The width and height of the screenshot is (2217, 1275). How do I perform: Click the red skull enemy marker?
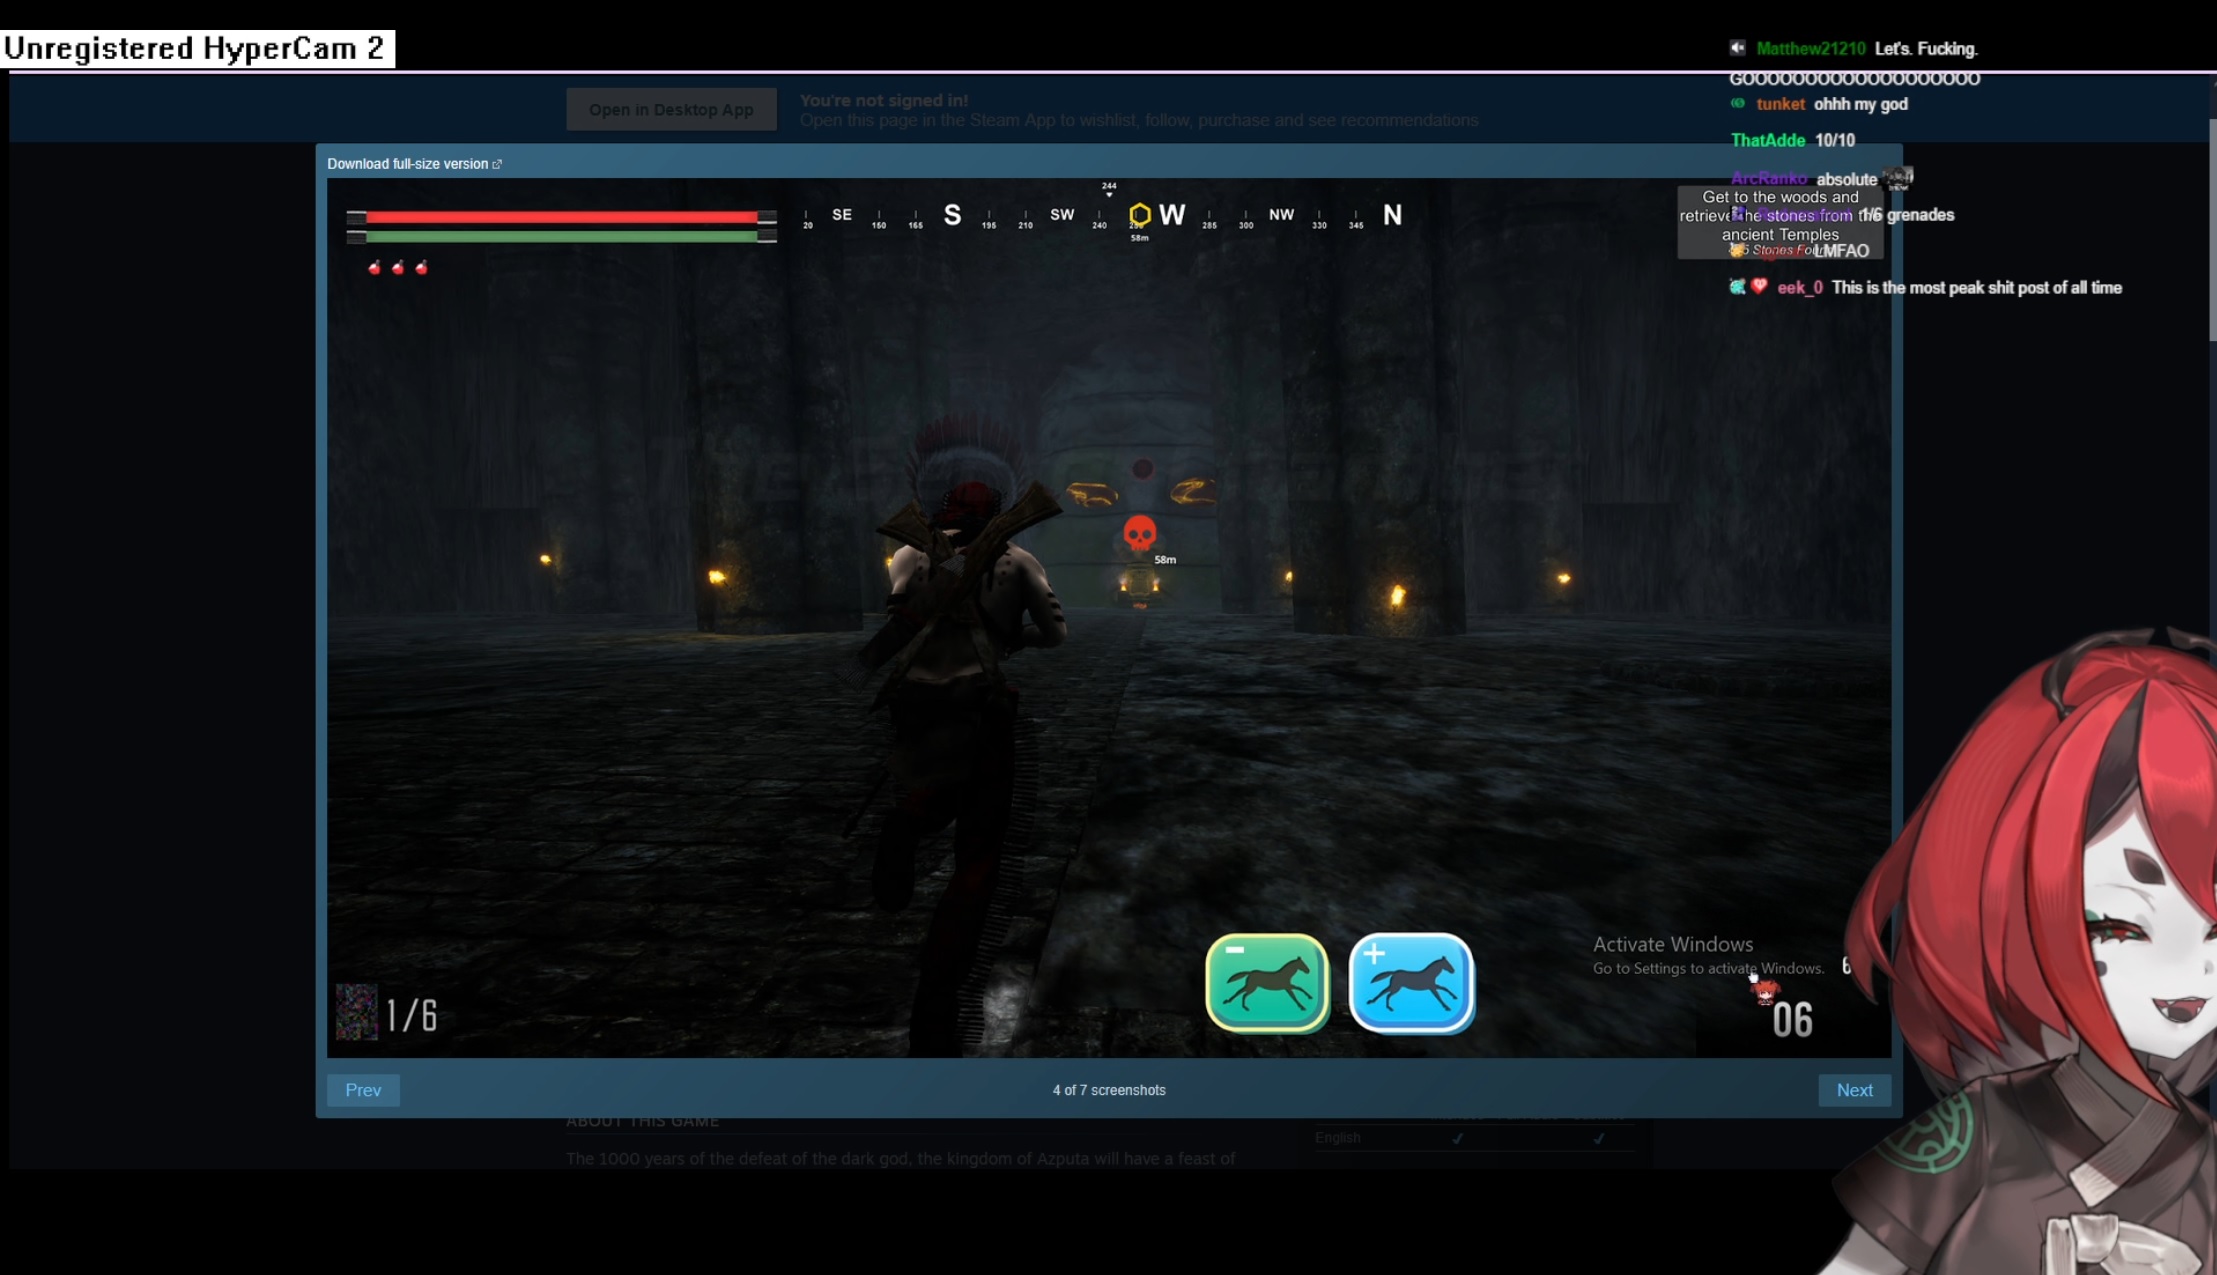pos(1139,533)
